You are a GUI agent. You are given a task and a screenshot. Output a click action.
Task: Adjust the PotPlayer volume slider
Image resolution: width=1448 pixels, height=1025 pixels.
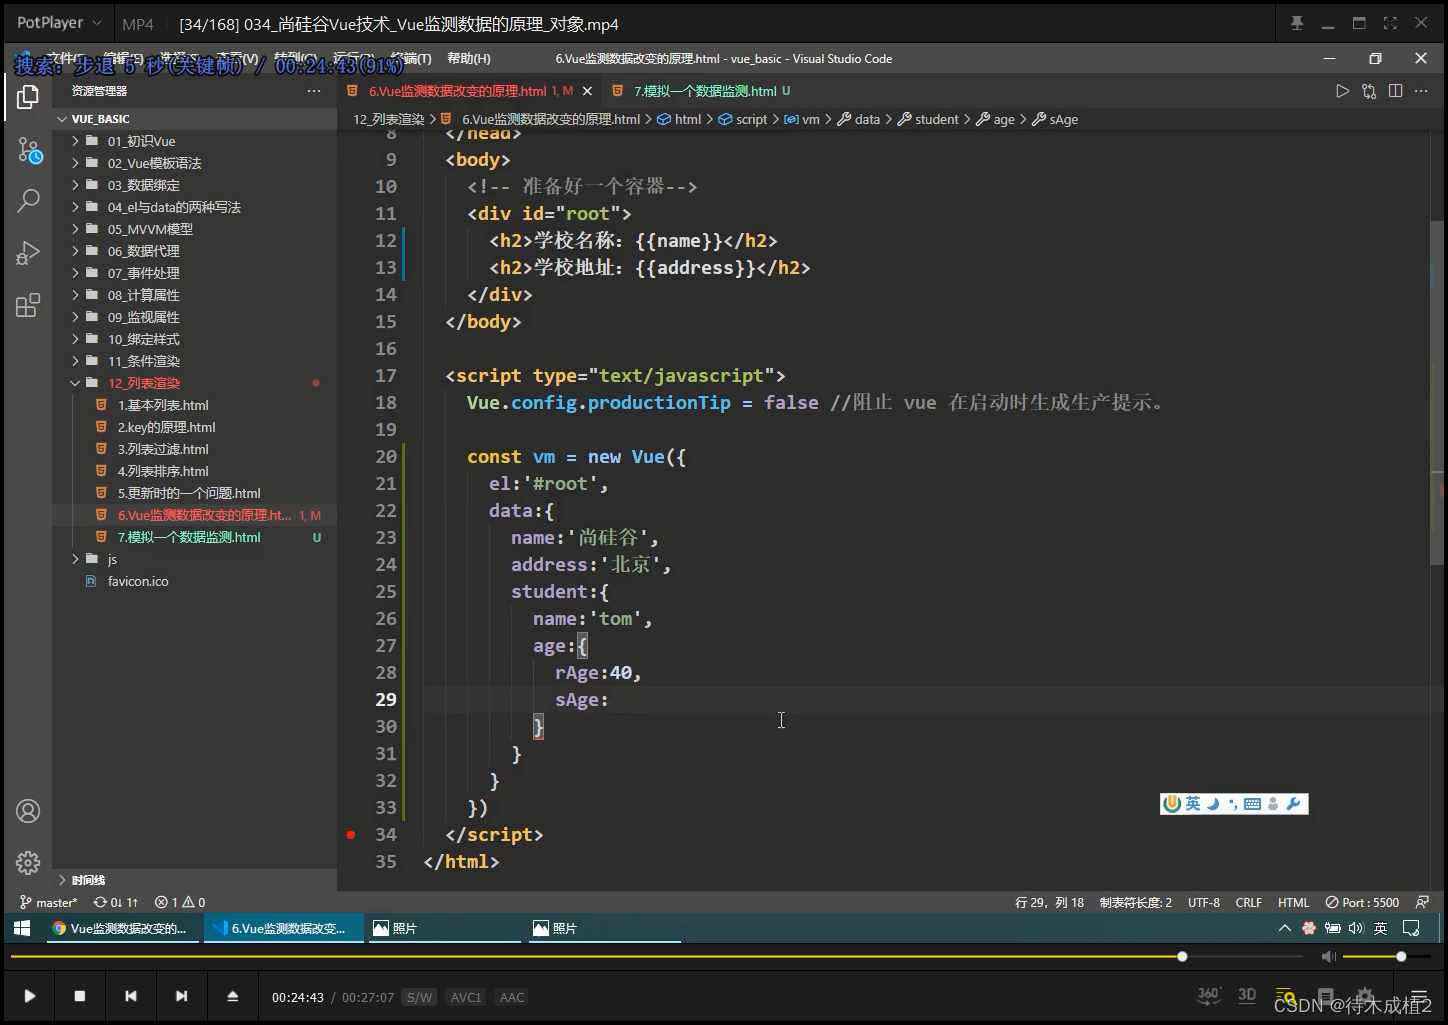pos(1388,957)
